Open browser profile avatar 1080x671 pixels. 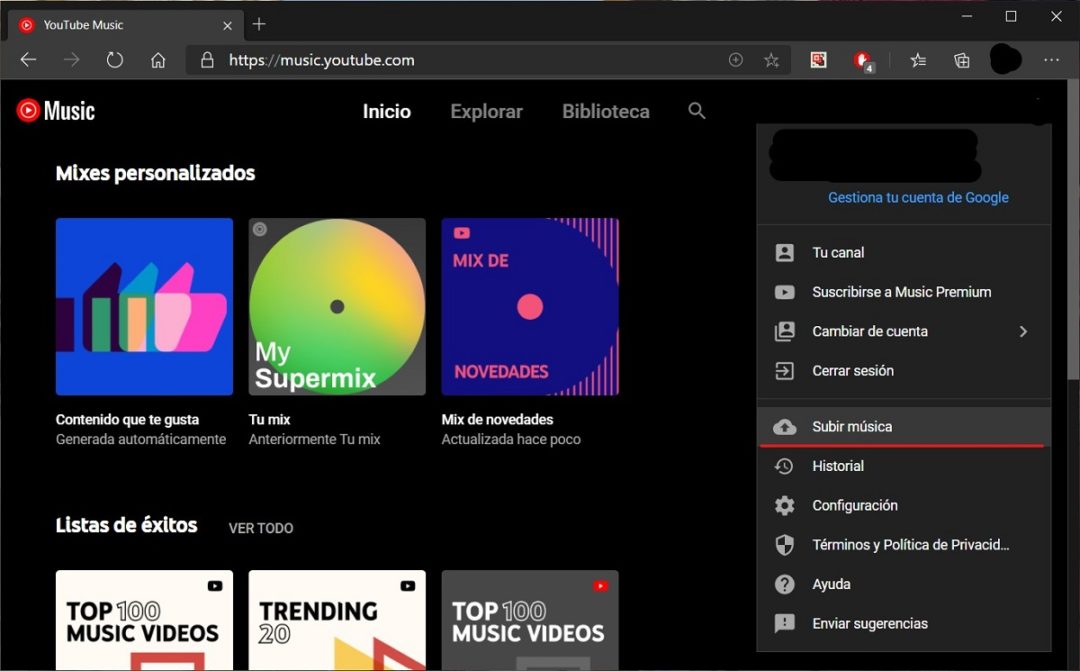click(x=1005, y=59)
